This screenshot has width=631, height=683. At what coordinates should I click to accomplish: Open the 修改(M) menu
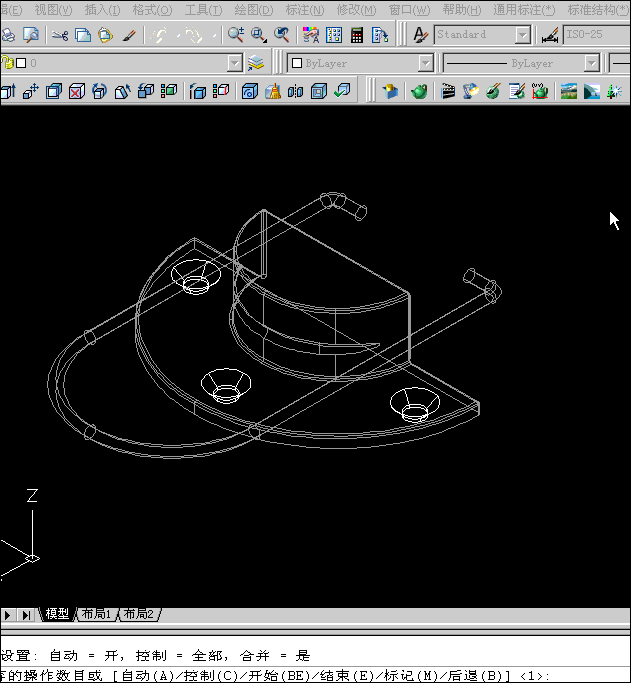356,9
